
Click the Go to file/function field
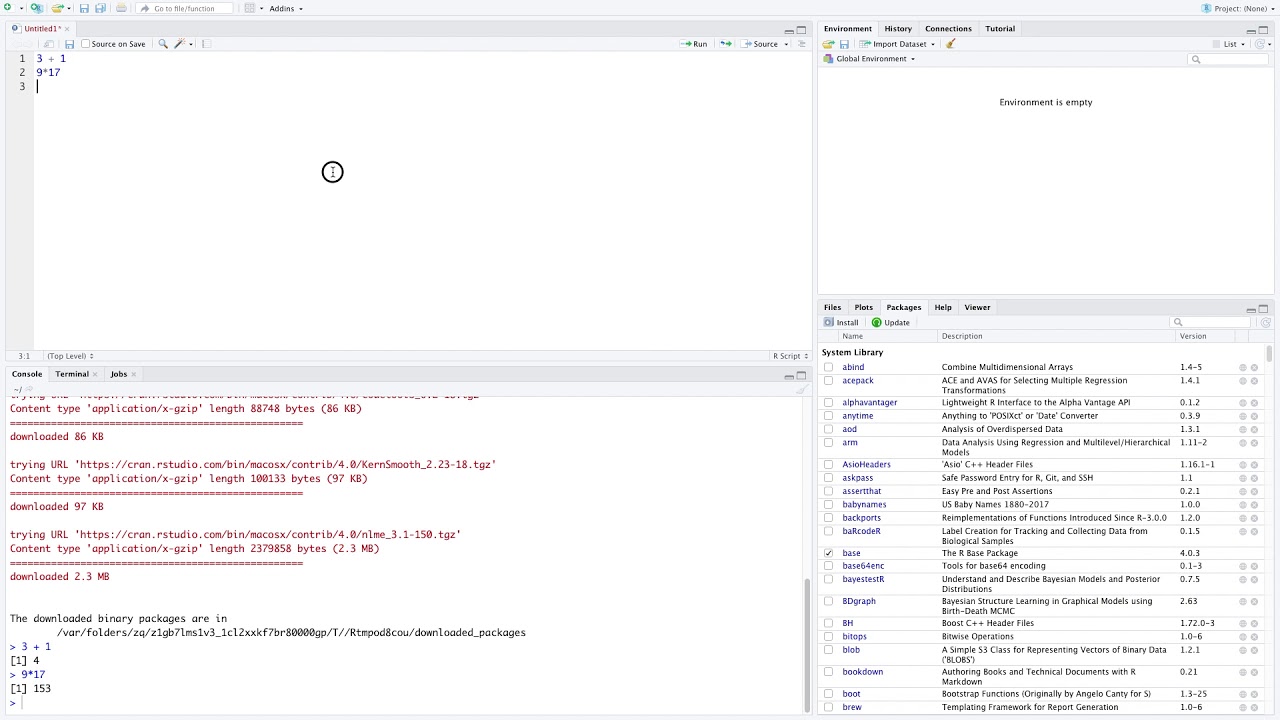tap(185, 8)
